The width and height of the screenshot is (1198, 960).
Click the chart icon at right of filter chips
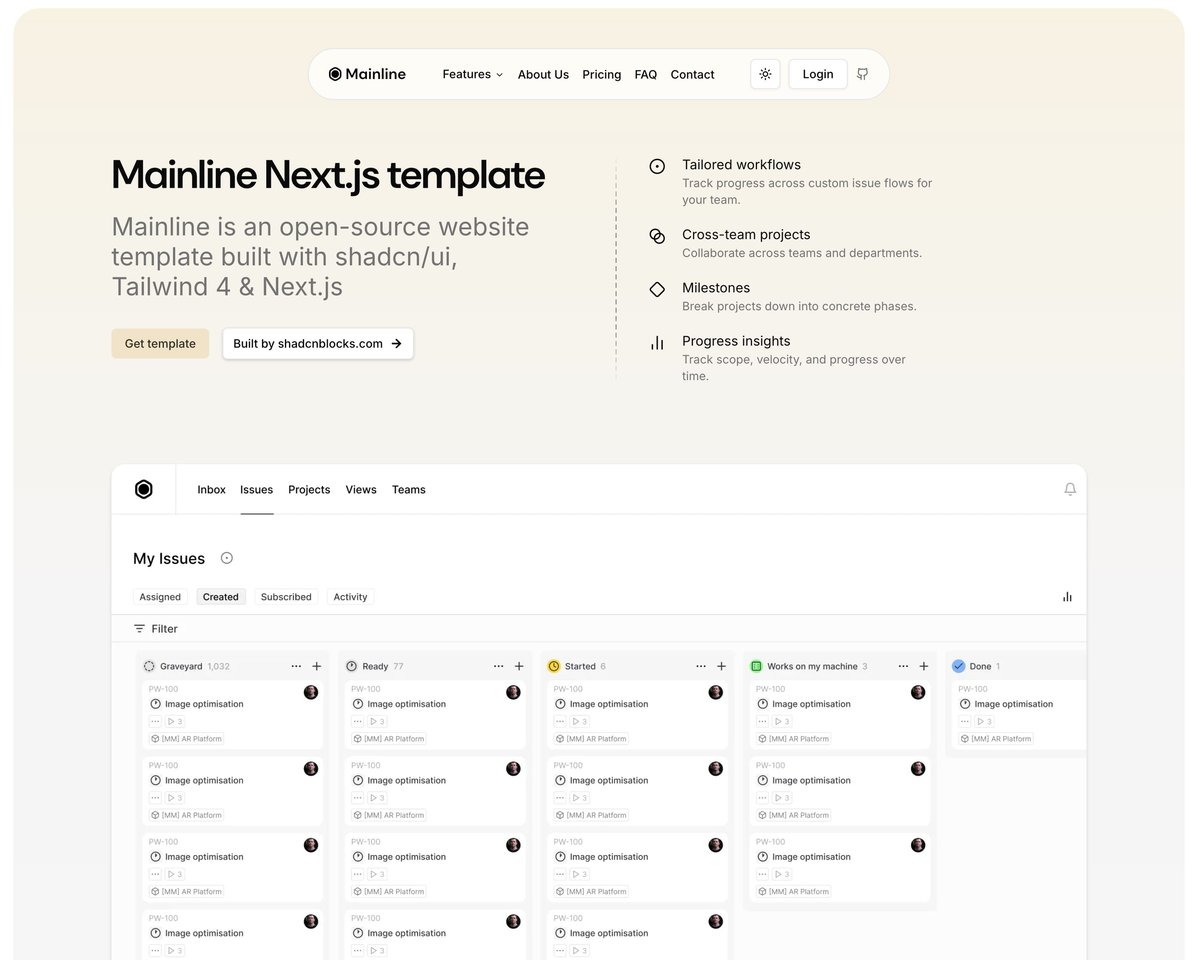(1067, 597)
